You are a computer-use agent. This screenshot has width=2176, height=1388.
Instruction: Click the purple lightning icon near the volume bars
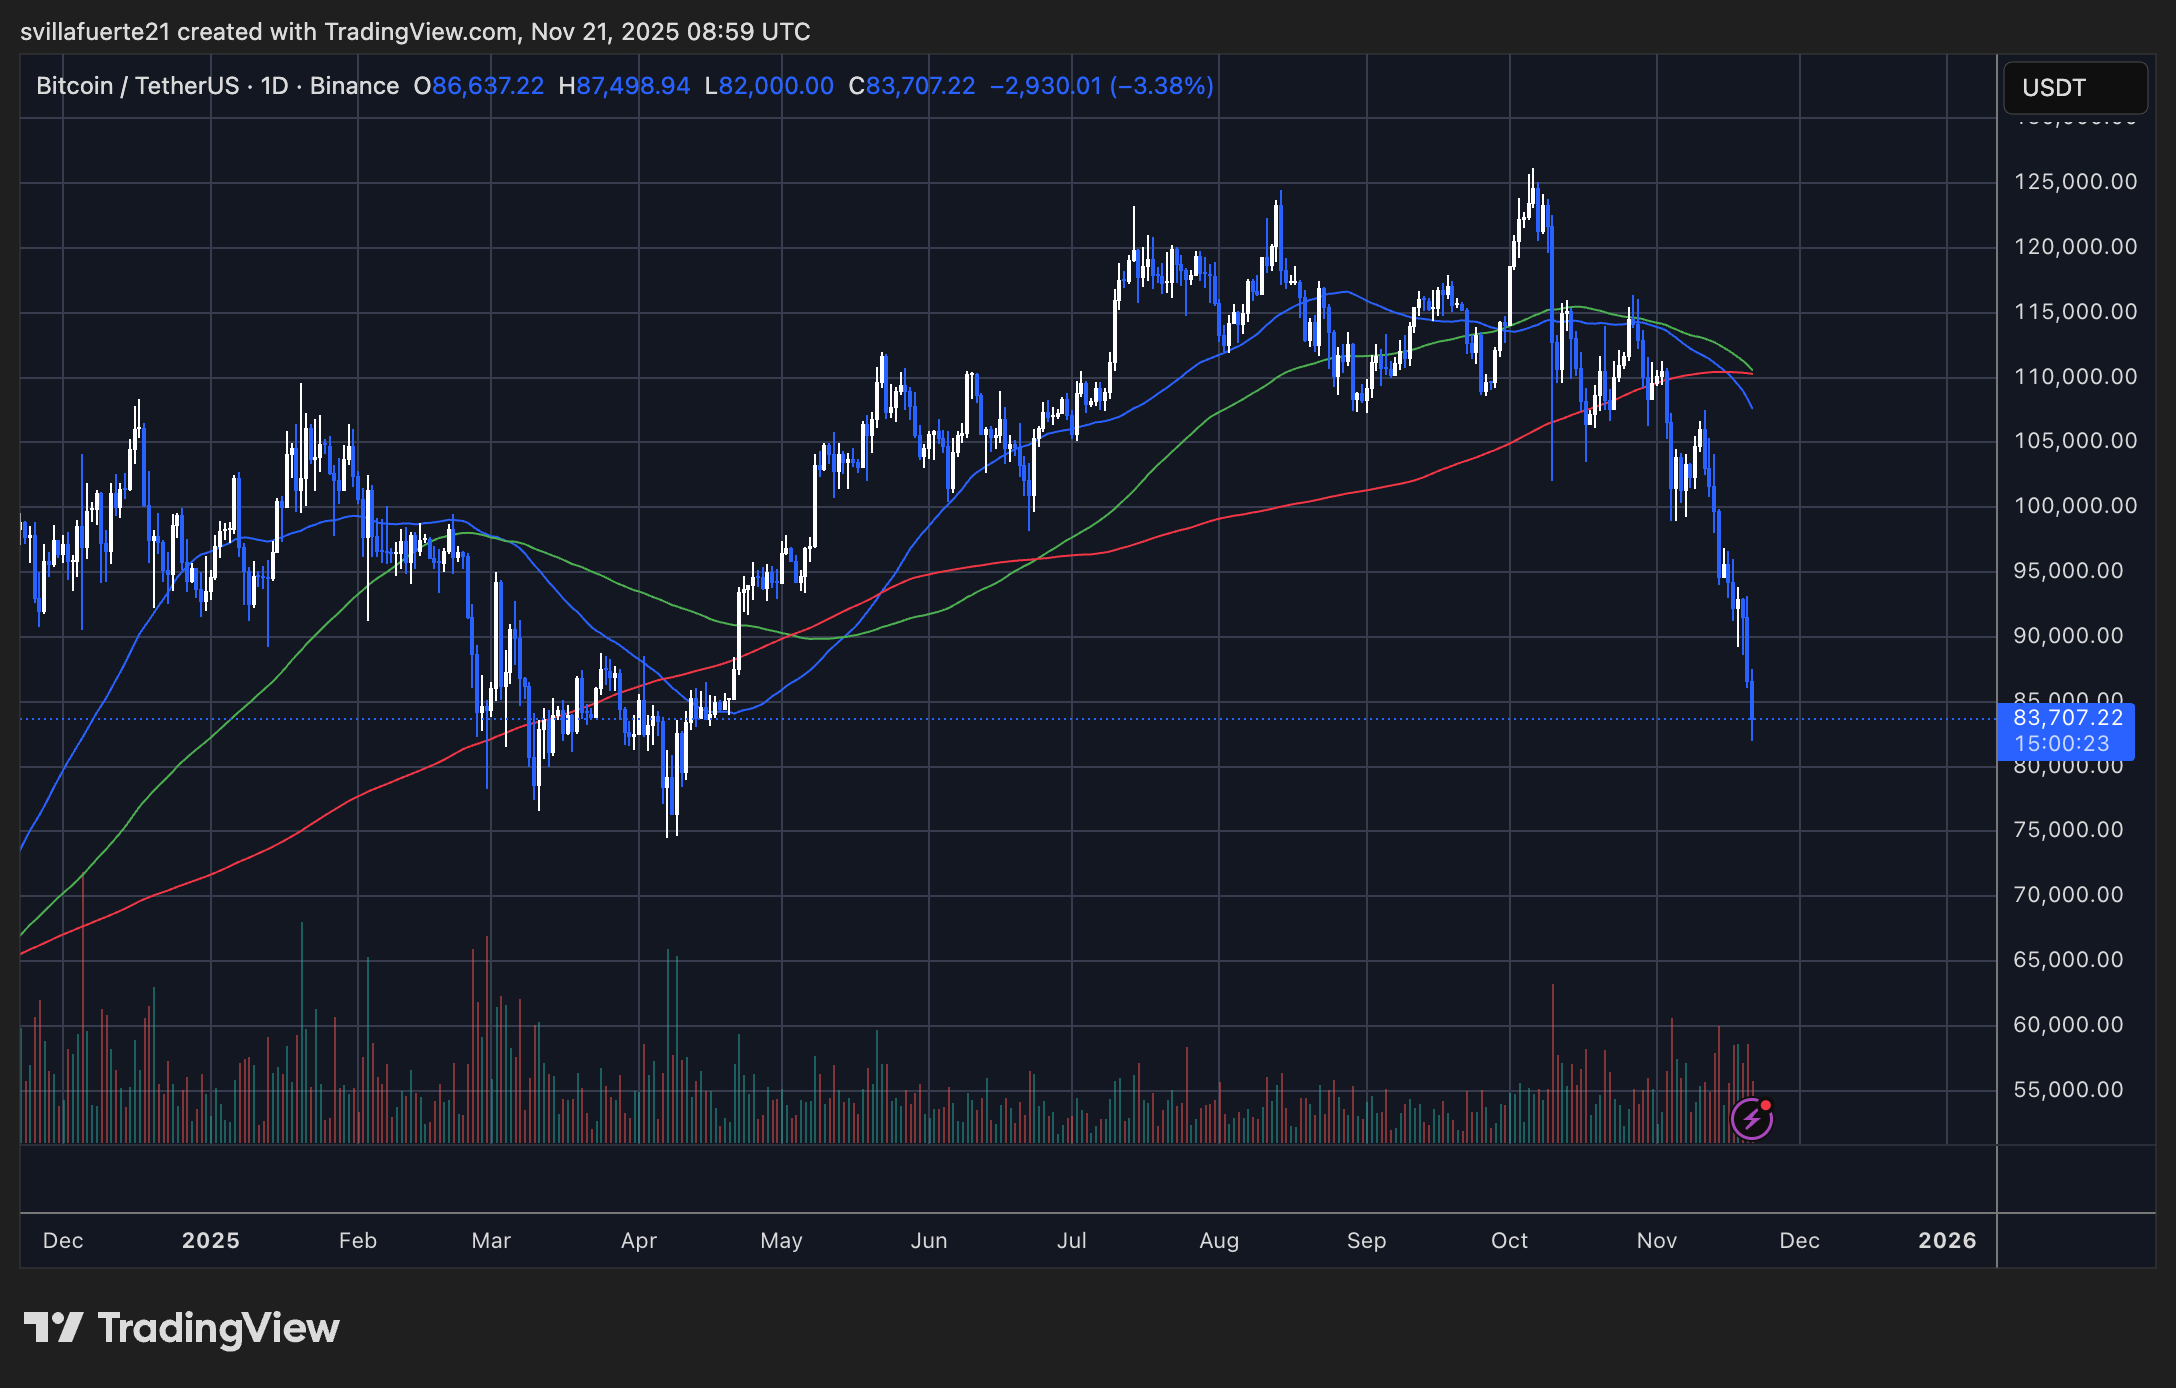[x=1752, y=1120]
